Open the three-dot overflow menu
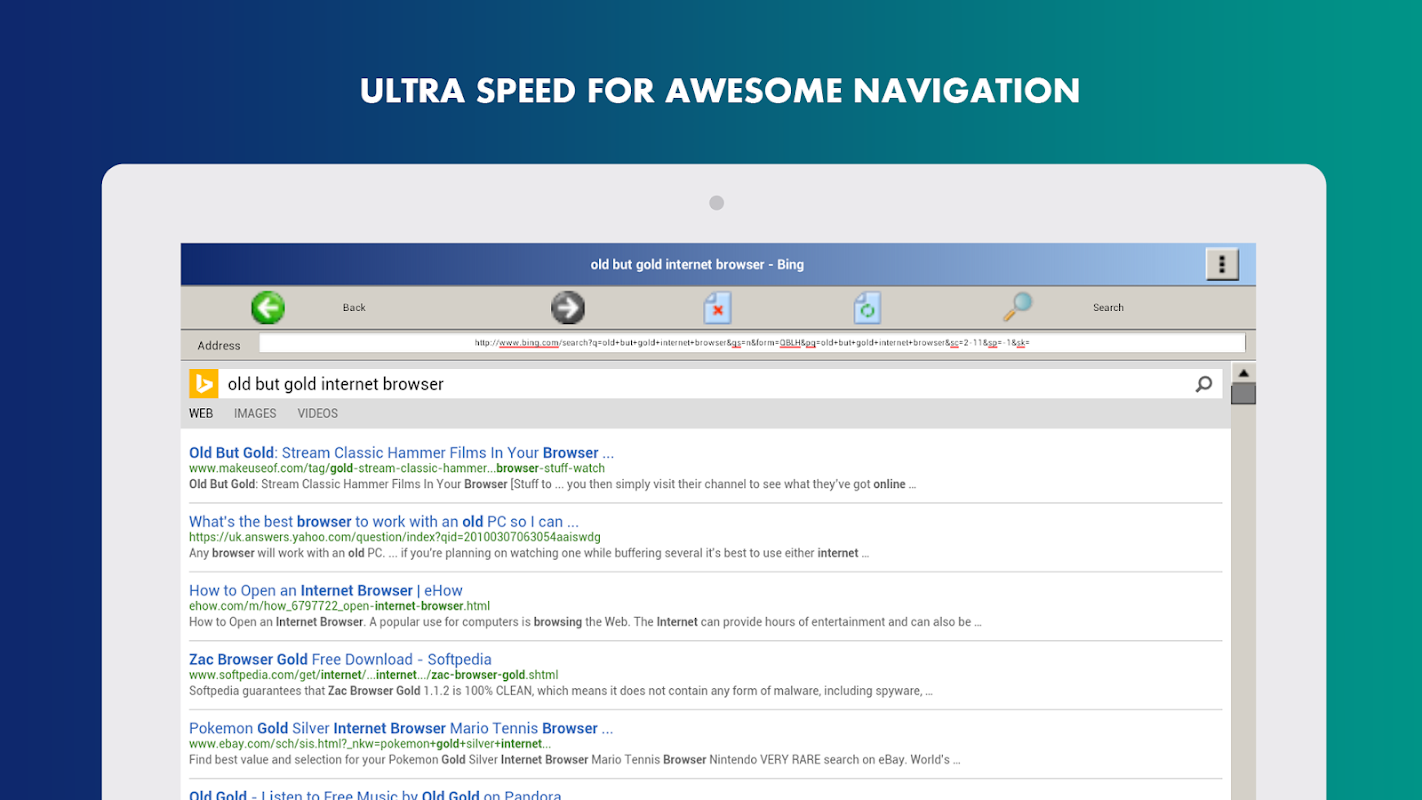The width and height of the screenshot is (1422, 800). (1221, 265)
